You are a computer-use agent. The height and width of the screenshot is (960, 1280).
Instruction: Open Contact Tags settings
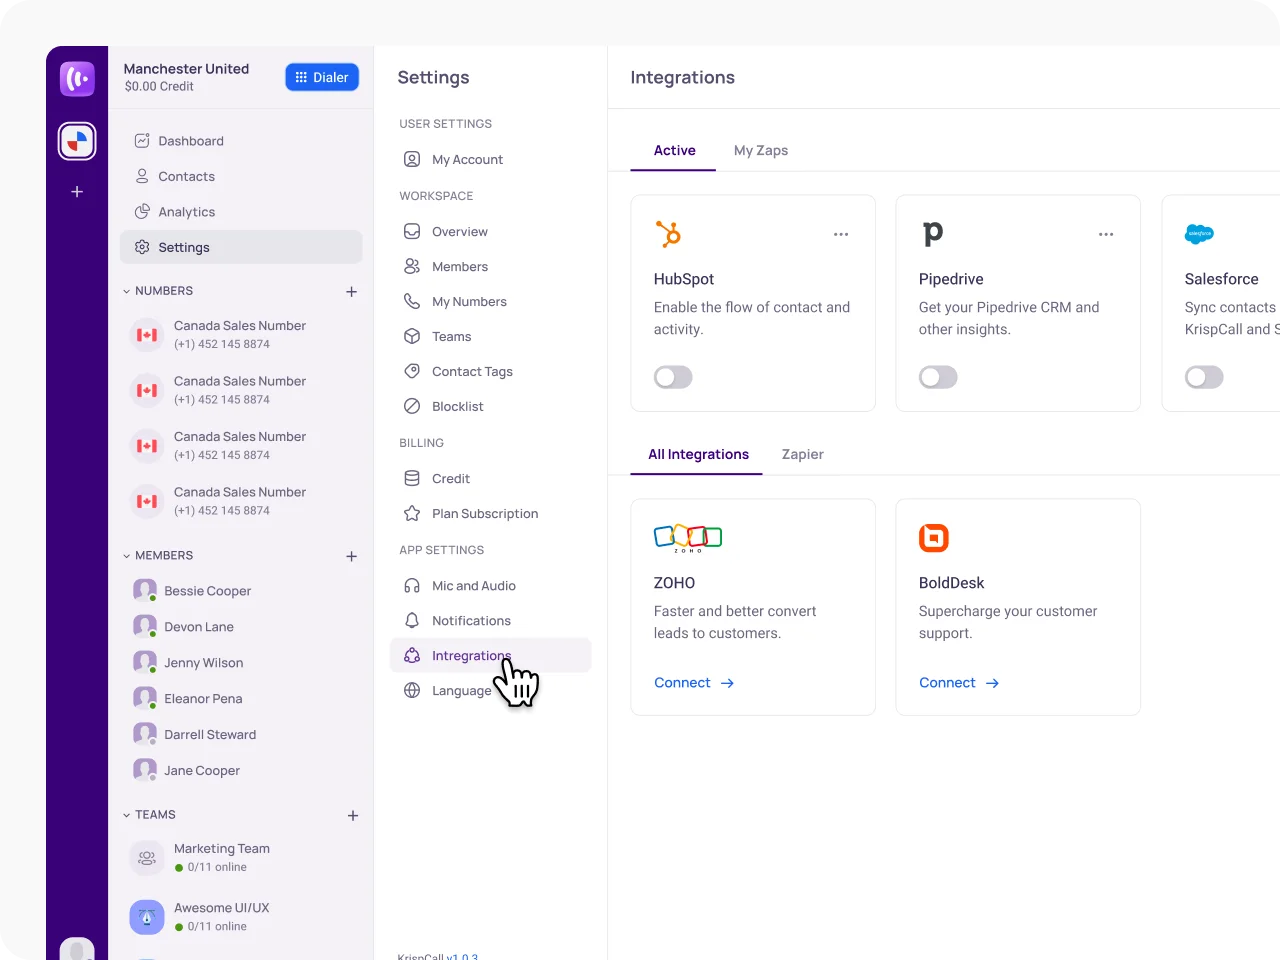pyautogui.click(x=490, y=371)
